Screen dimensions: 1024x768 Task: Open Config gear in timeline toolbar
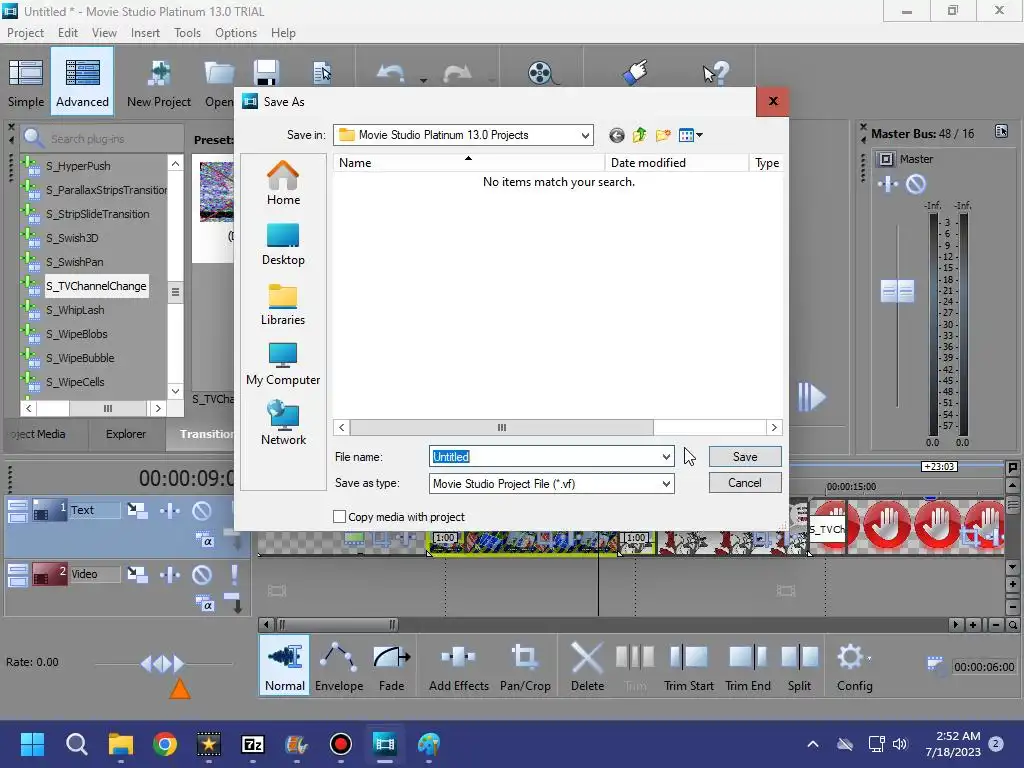[x=854, y=667]
